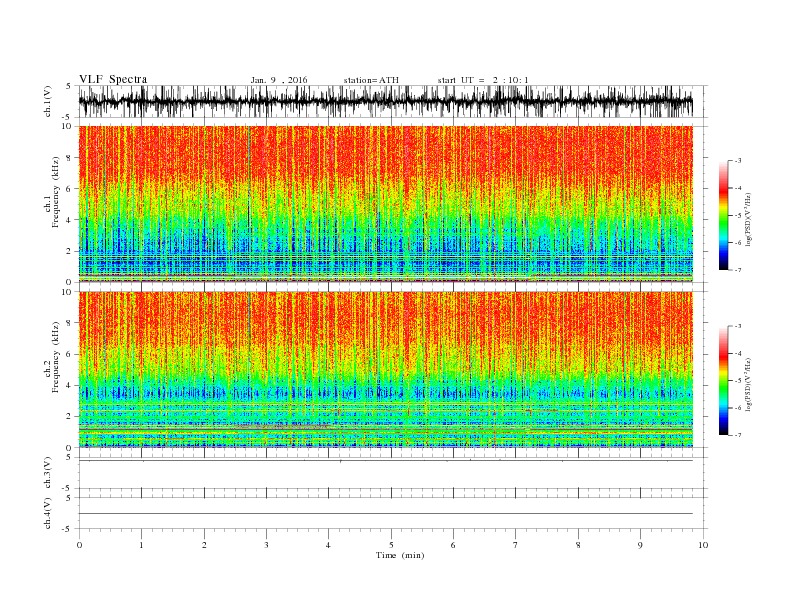The height and width of the screenshot is (612, 792).
Task: Click time axis tick label "3"
Action: (266, 545)
